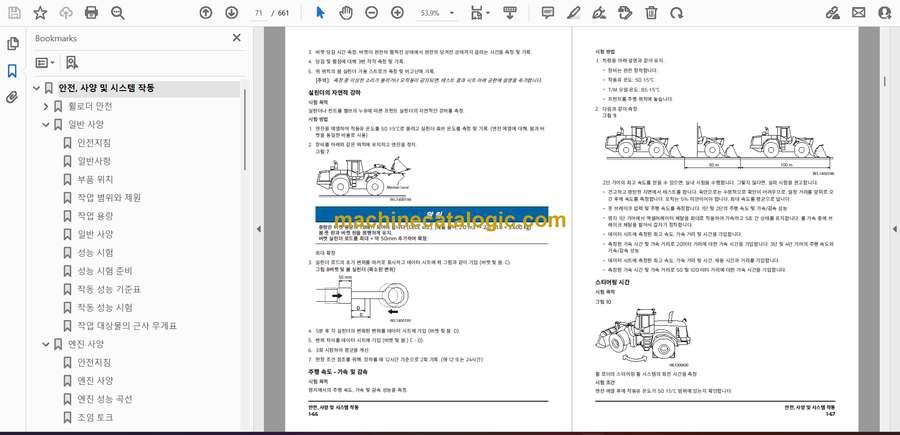Open the 엔진 성능 곡선 bookmark
The height and width of the screenshot is (435, 900).
coord(105,399)
